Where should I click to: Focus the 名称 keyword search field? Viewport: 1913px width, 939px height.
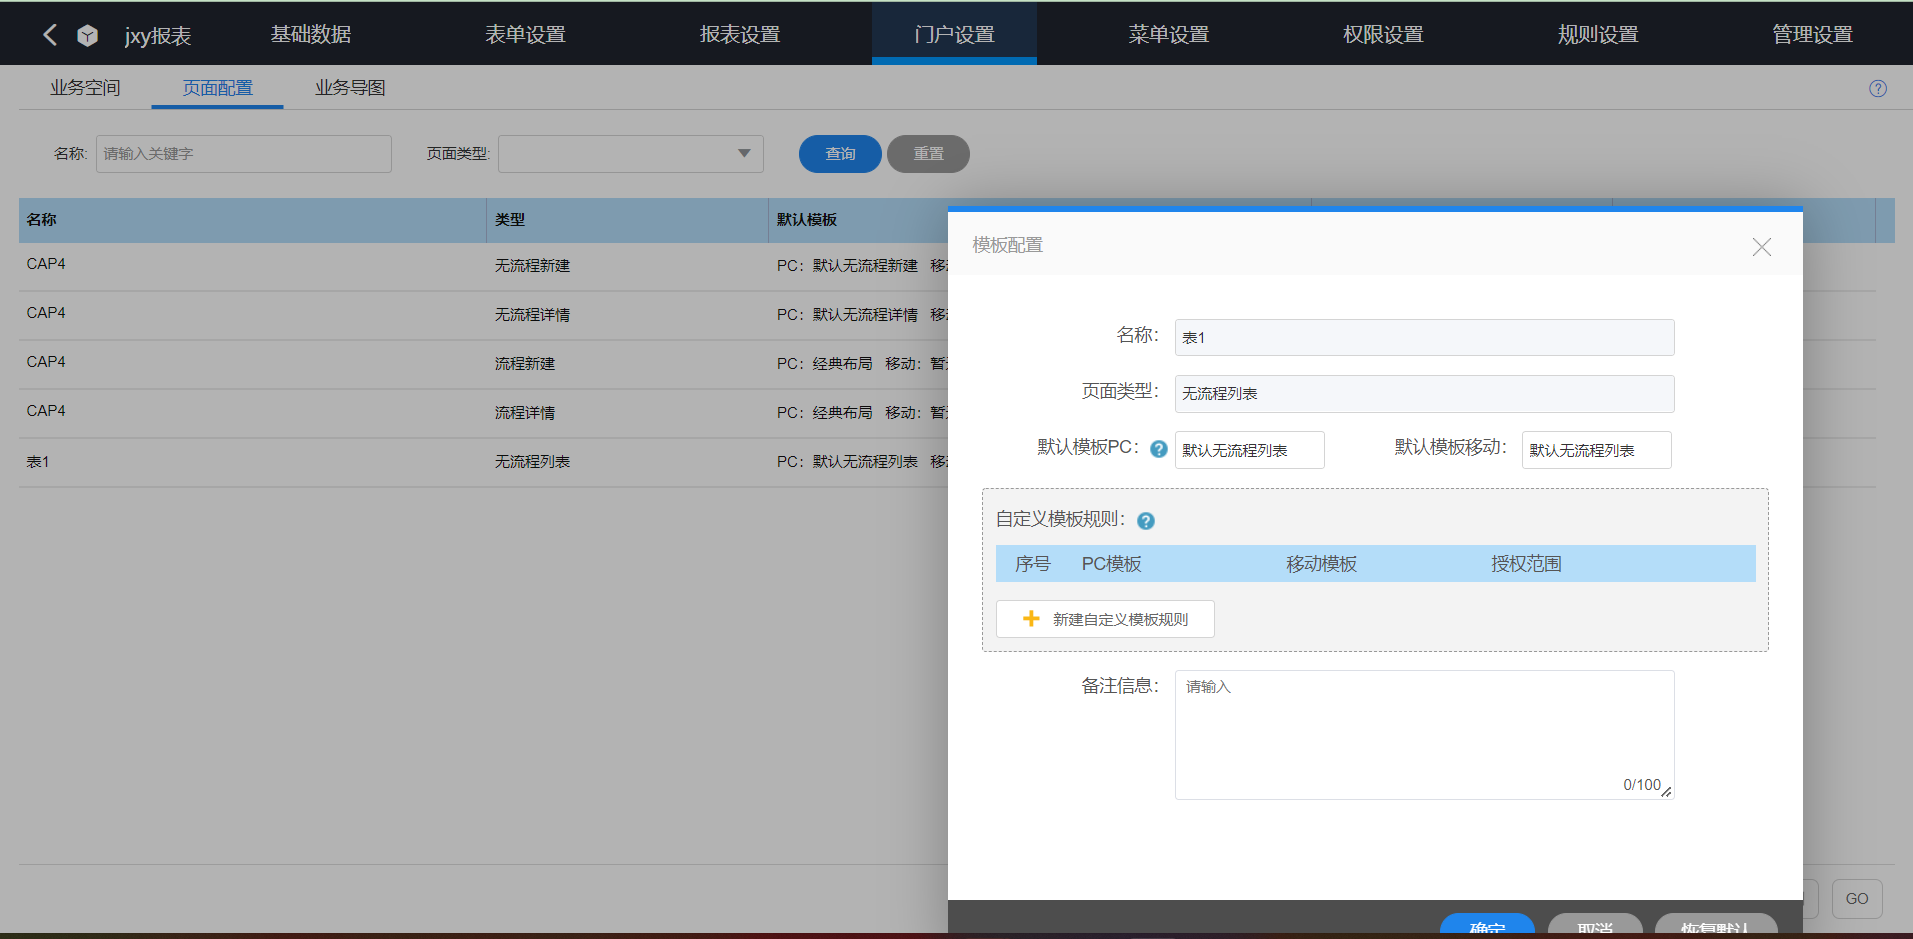click(243, 154)
